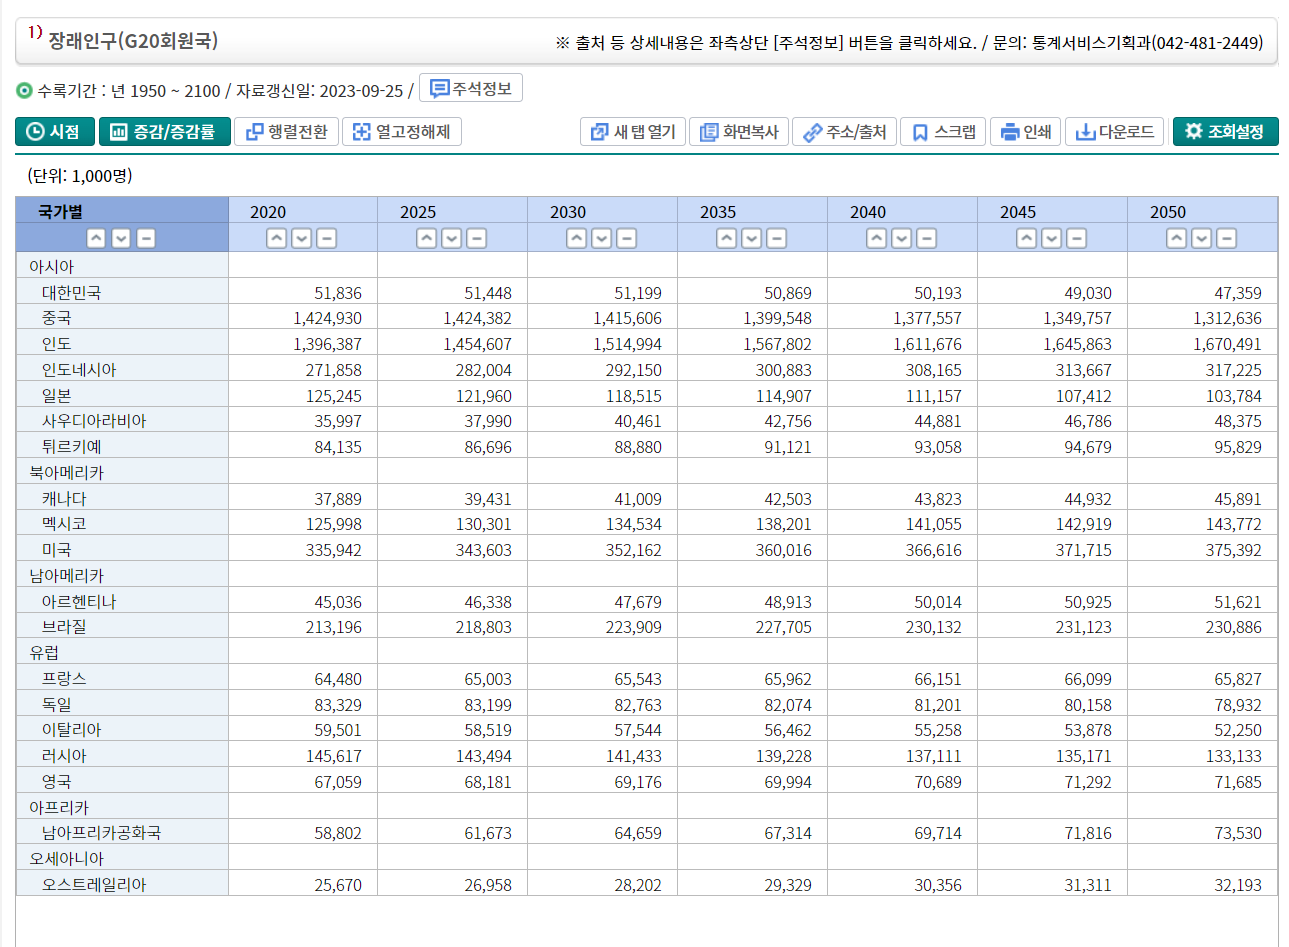The image size is (1289, 947).
Task: Click the 2050 year column header
Action: (x=1168, y=212)
